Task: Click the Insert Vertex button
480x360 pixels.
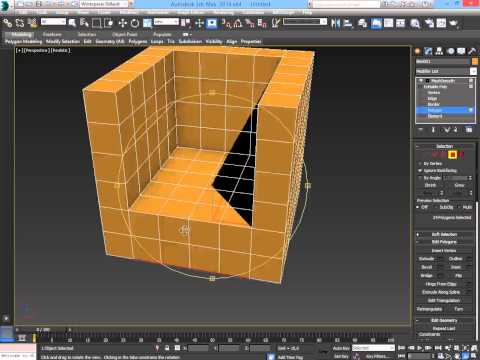Action: (444, 251)
